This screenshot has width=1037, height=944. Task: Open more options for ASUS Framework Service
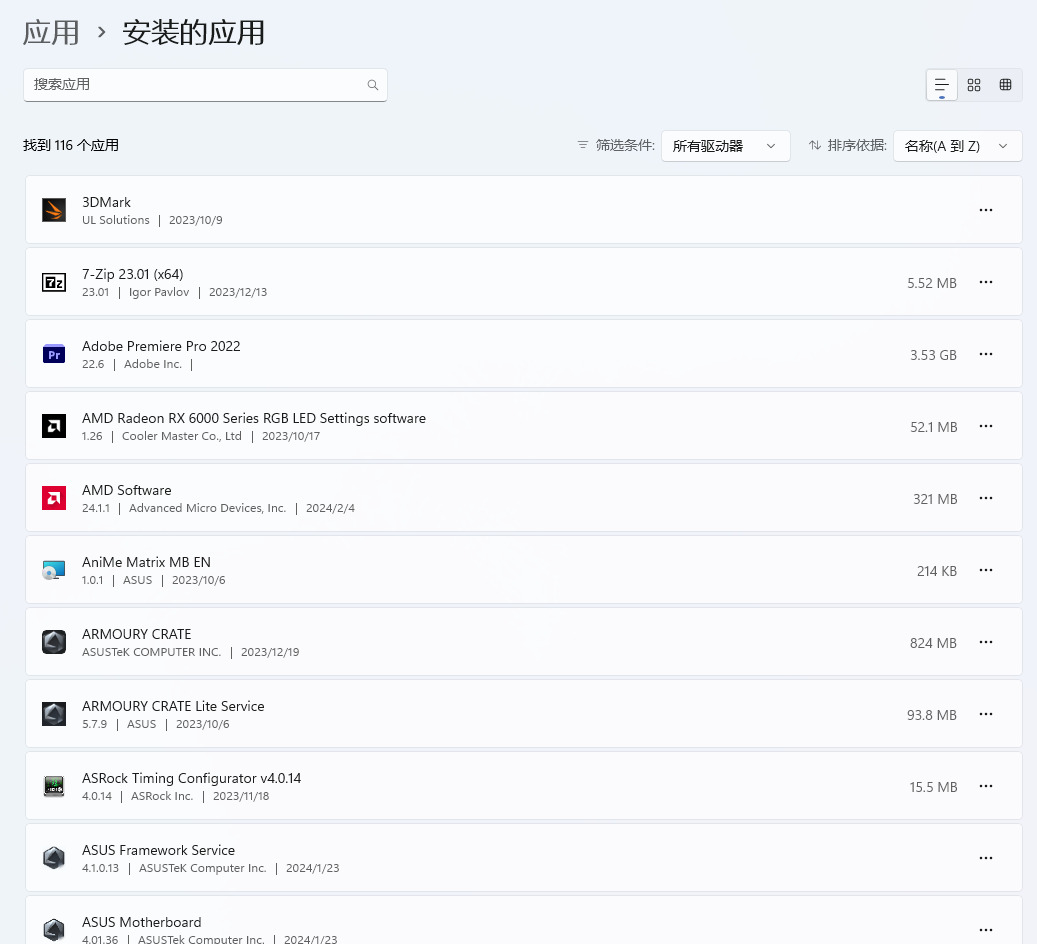click(x=986, y=859)
